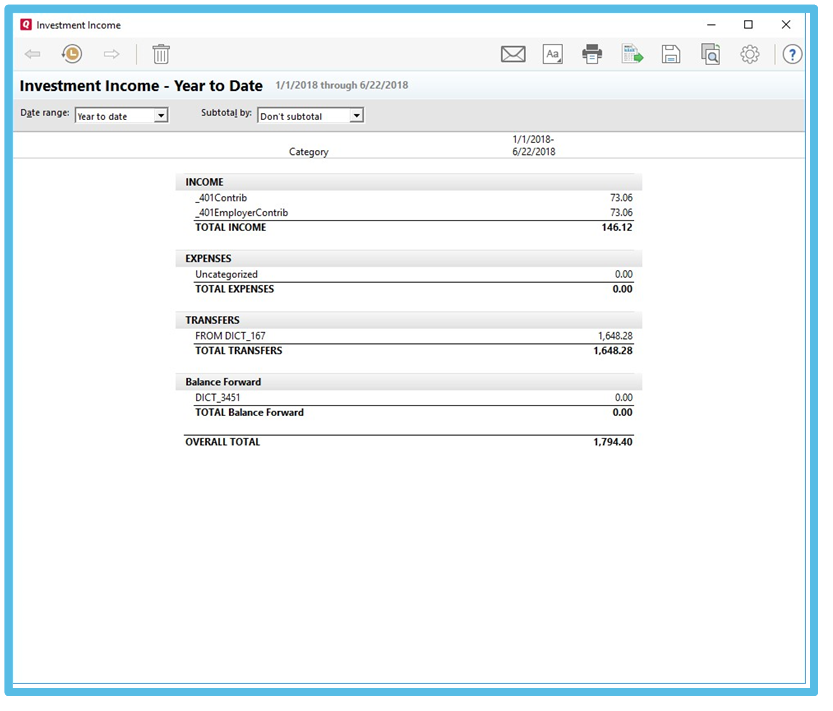Click the back arrow in toolbar

click(x=32, y=54)
